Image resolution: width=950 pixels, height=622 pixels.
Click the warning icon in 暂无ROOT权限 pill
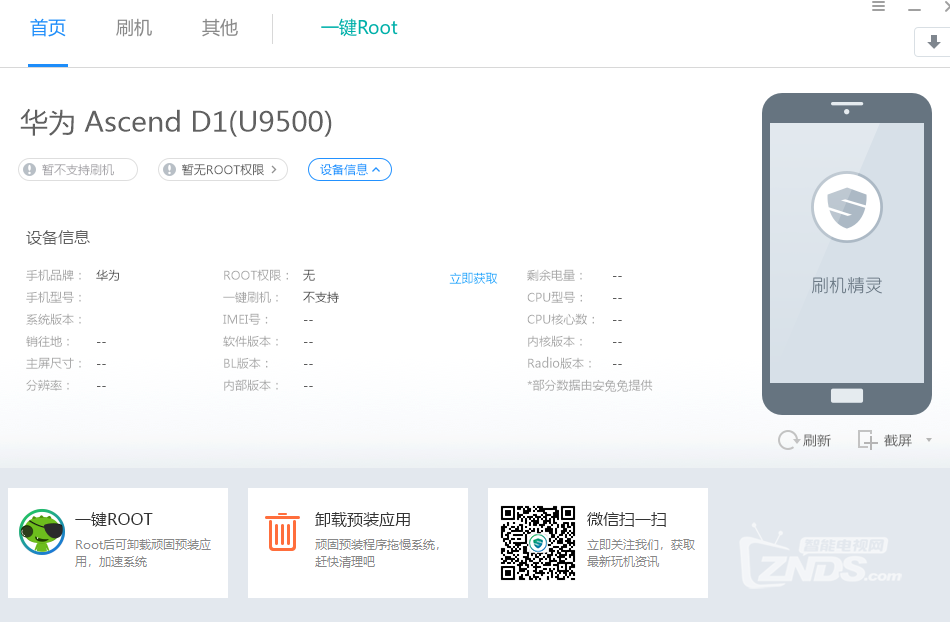tap(170, 170)
